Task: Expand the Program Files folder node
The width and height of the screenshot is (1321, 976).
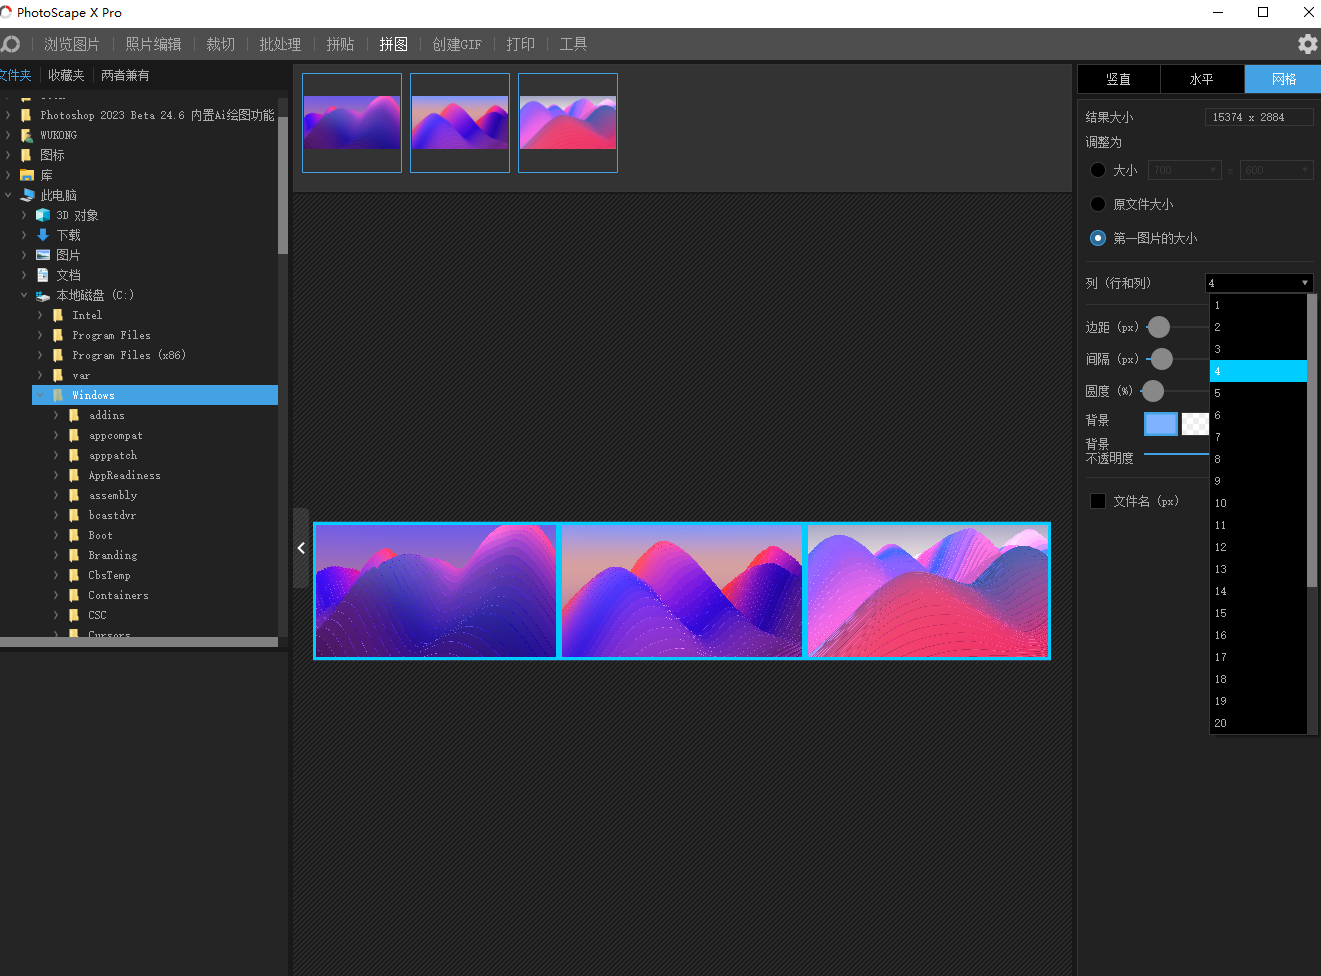Action: [x=40, y=335]
